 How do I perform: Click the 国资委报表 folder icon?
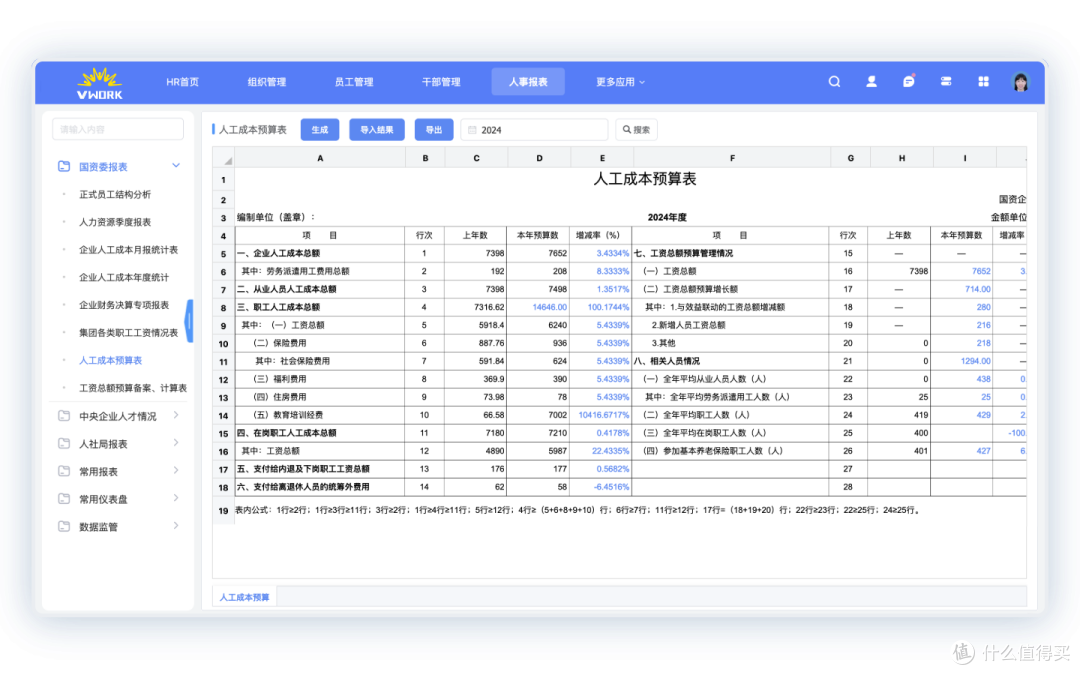coord(64,166)
